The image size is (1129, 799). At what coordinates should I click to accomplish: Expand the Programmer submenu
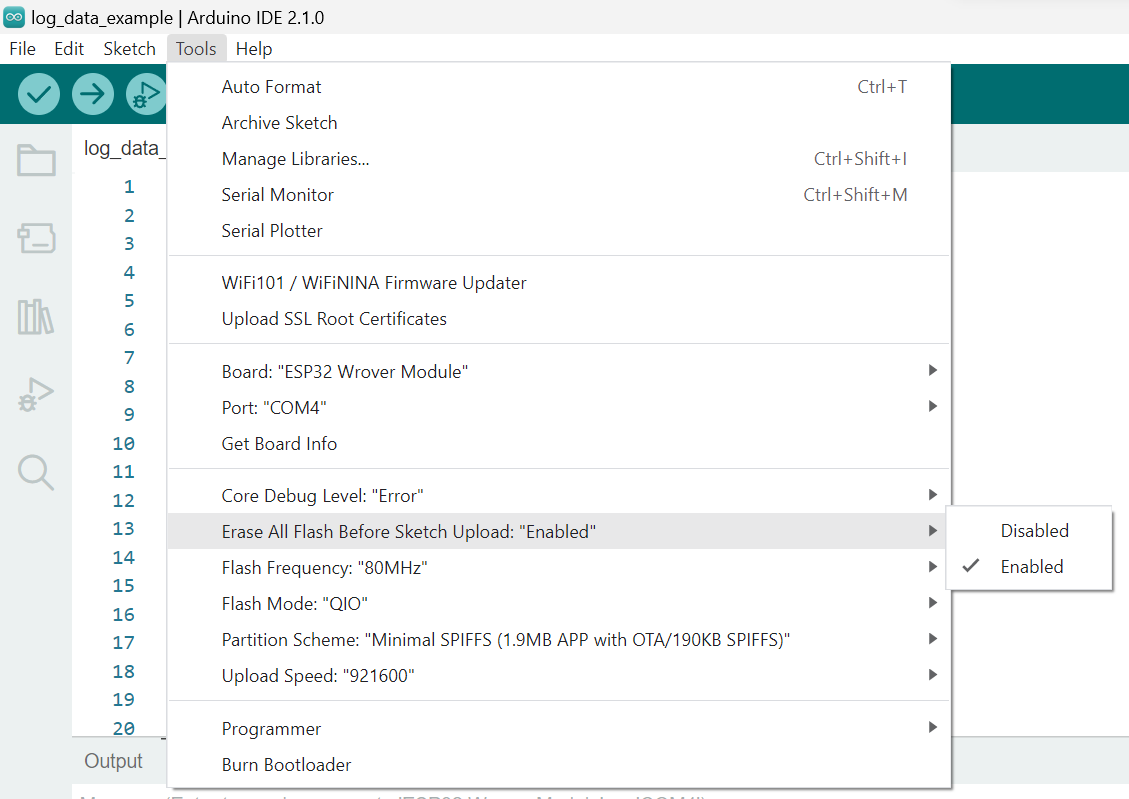tap(559, 728)
